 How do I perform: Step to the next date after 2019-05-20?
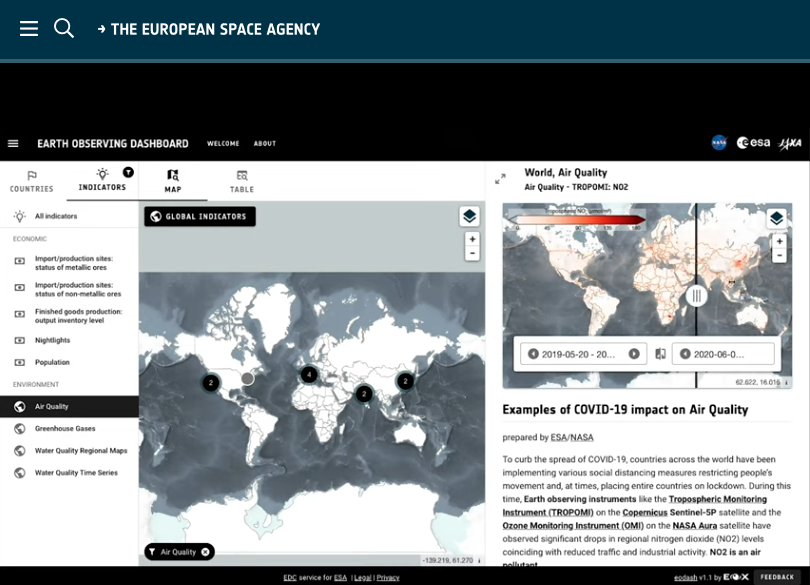(634, 354)
